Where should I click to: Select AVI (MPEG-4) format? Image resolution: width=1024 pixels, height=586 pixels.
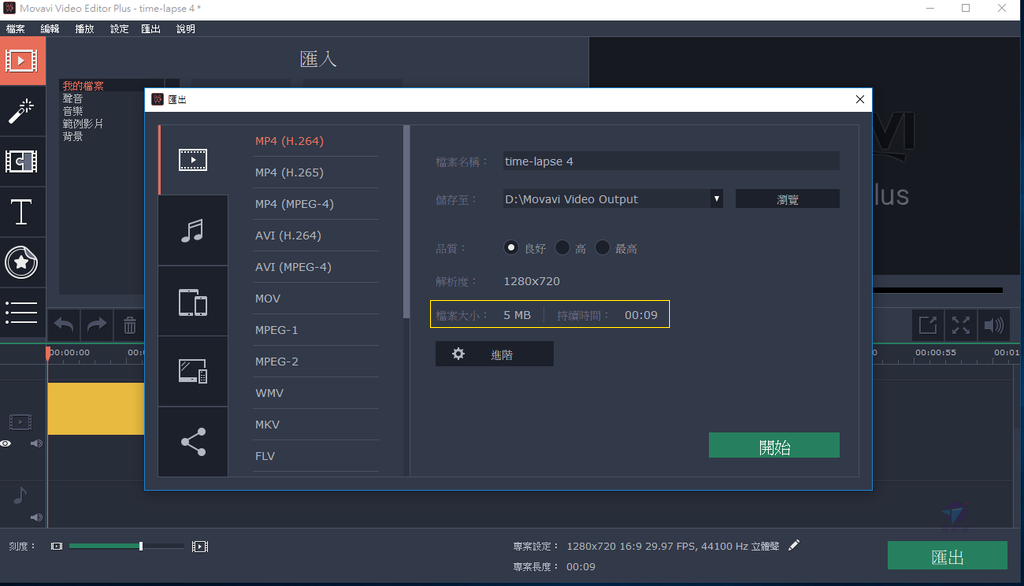(x=293, y=267)
